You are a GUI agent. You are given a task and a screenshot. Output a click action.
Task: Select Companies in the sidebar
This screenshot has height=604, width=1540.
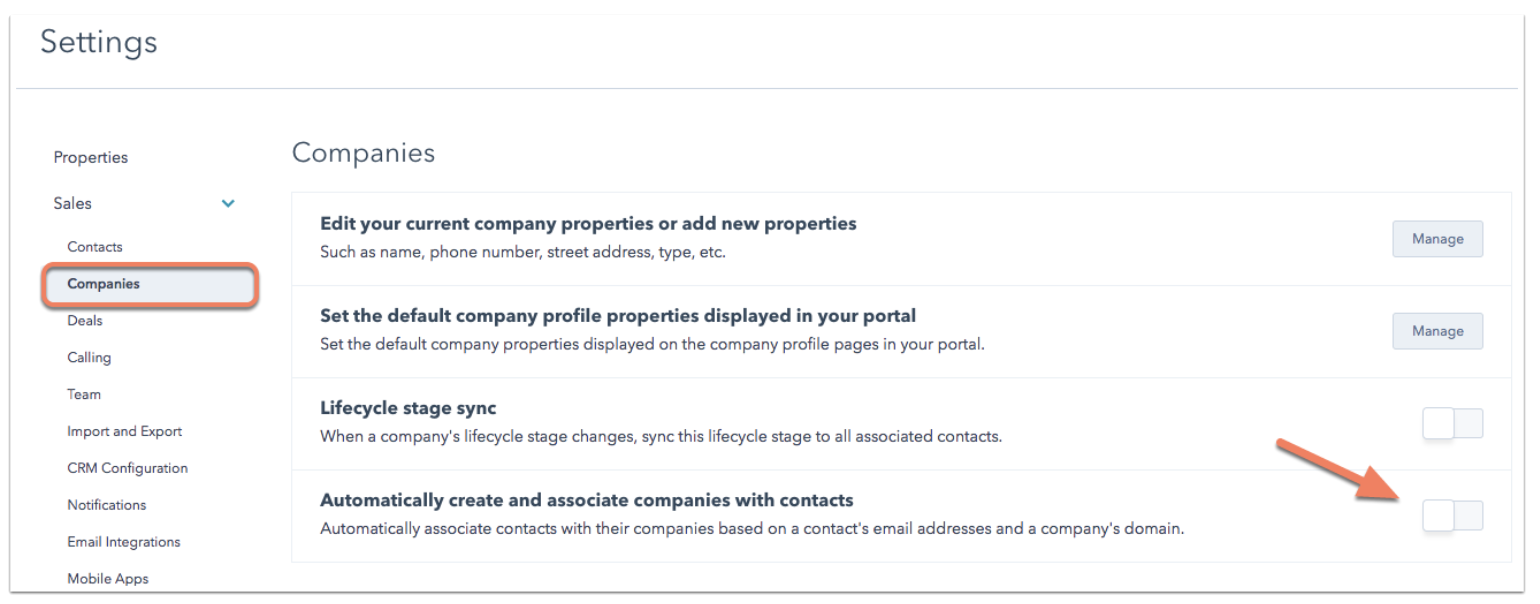point(104,284)
